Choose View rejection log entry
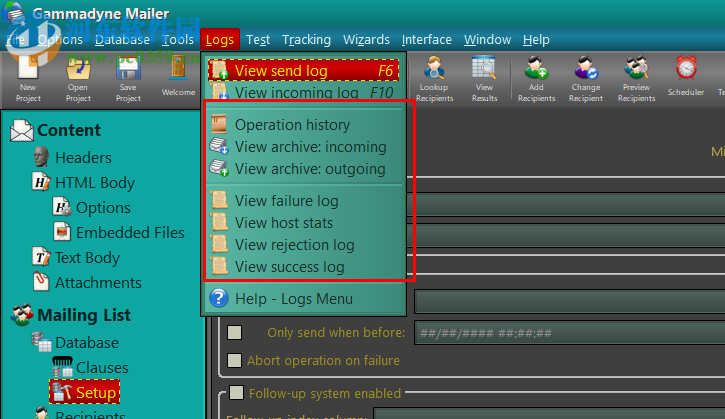 point(303,245)
